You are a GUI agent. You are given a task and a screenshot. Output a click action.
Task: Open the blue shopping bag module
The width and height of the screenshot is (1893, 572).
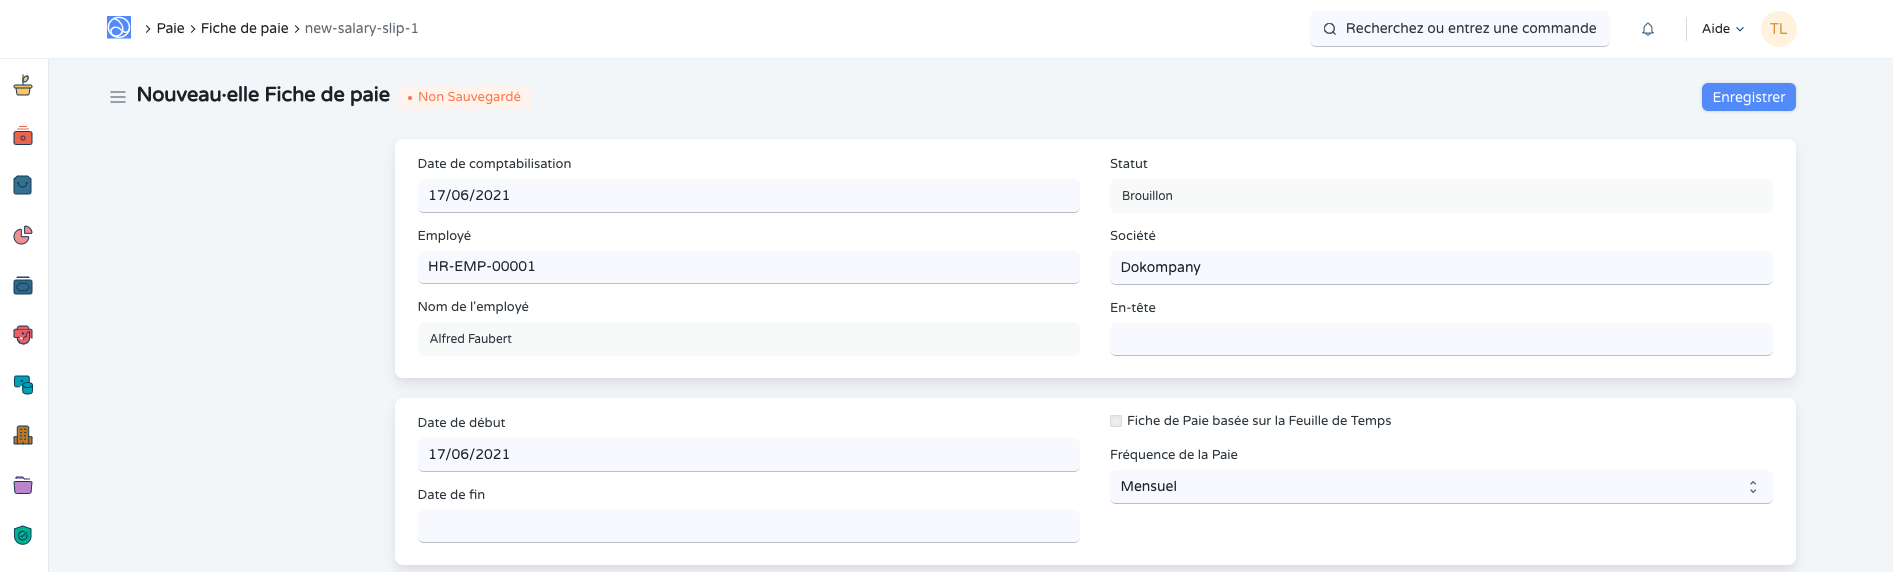(23, 185)
